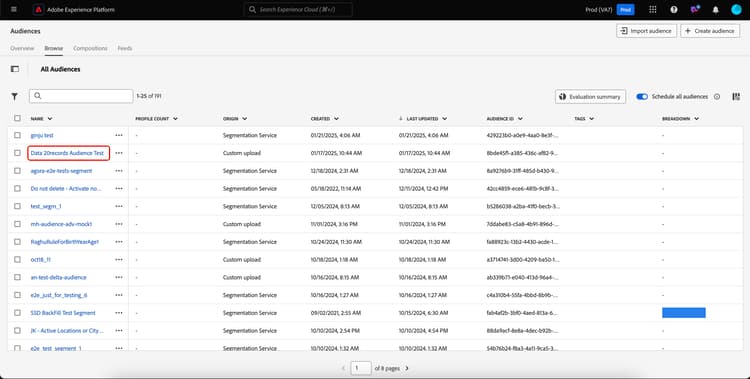Check the SSD BackFill Test Segment checkbox
This screenshot has width=750, height=379.
point(17,312)
